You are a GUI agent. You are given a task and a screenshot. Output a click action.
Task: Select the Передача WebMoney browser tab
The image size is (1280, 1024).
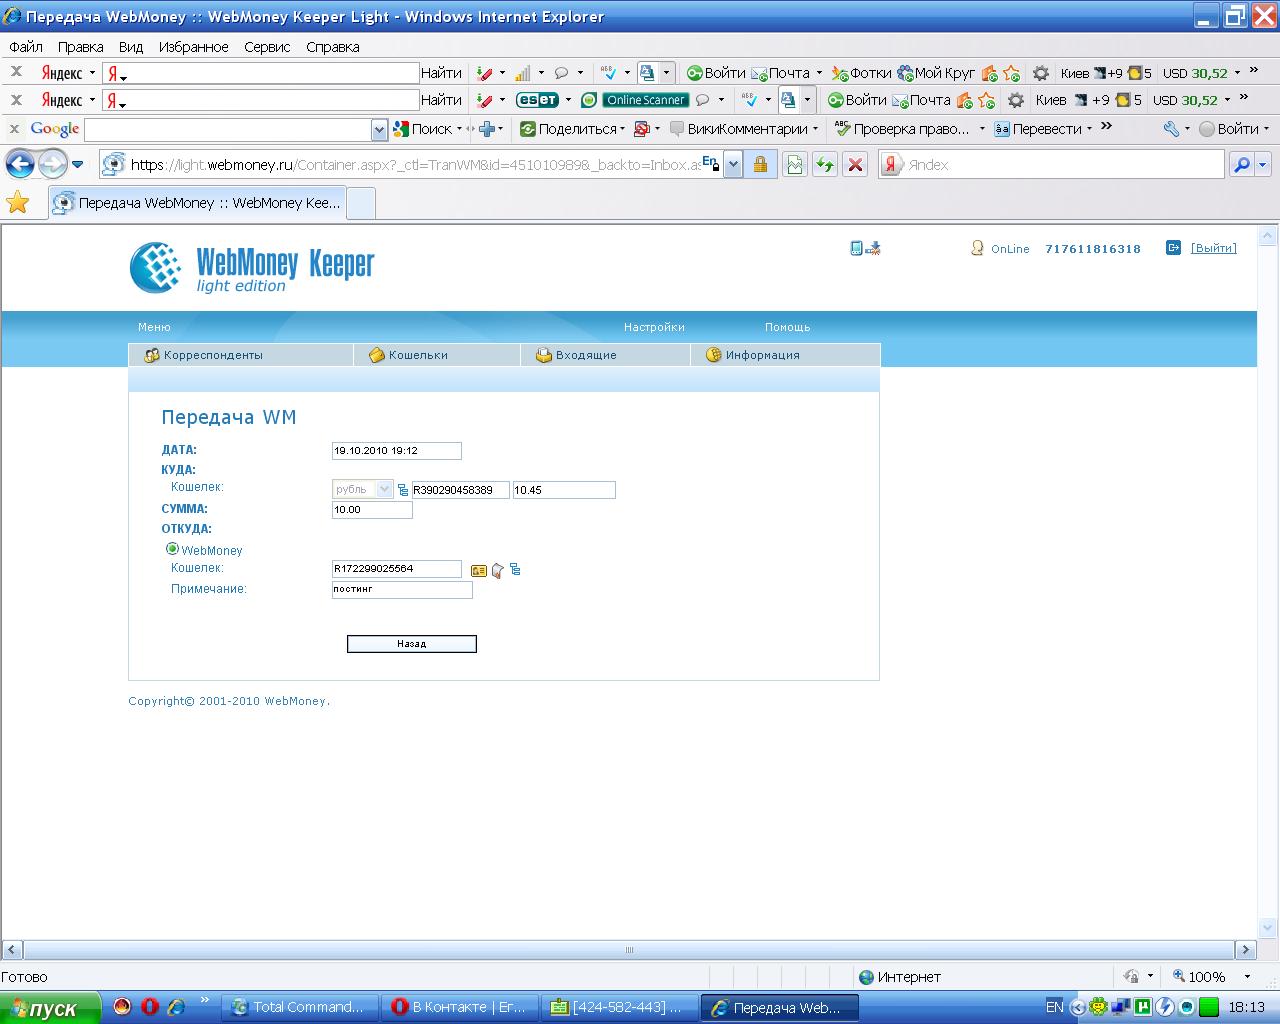[x=197, y=203]
